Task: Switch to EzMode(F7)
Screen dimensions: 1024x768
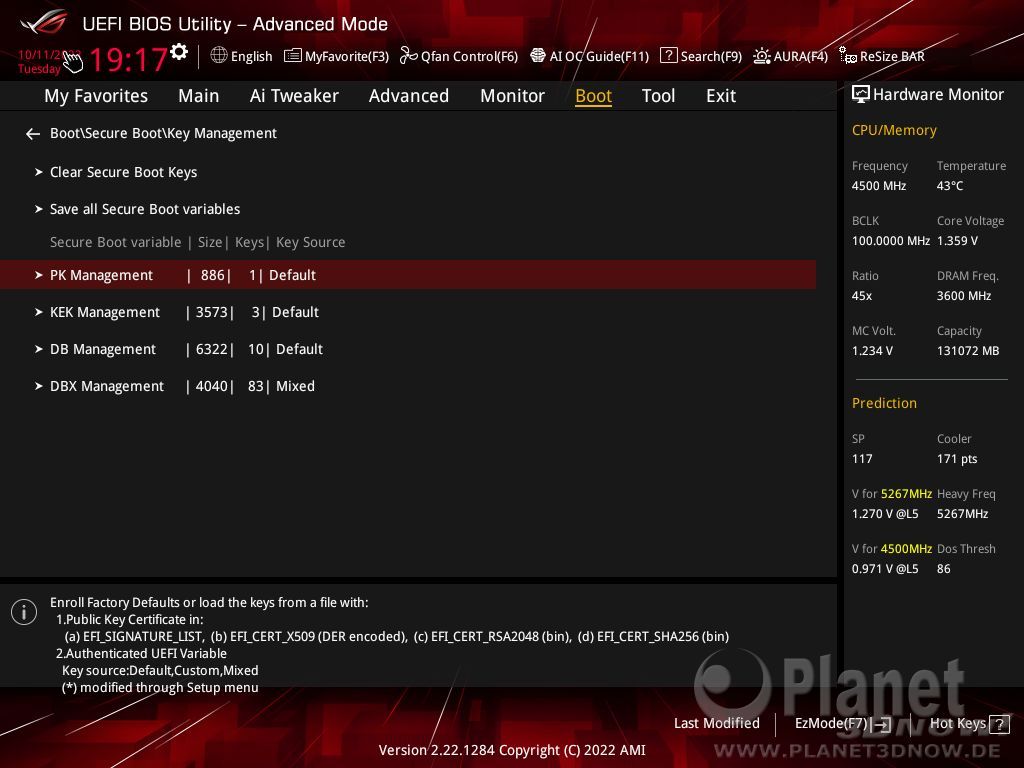Action: 831,724
